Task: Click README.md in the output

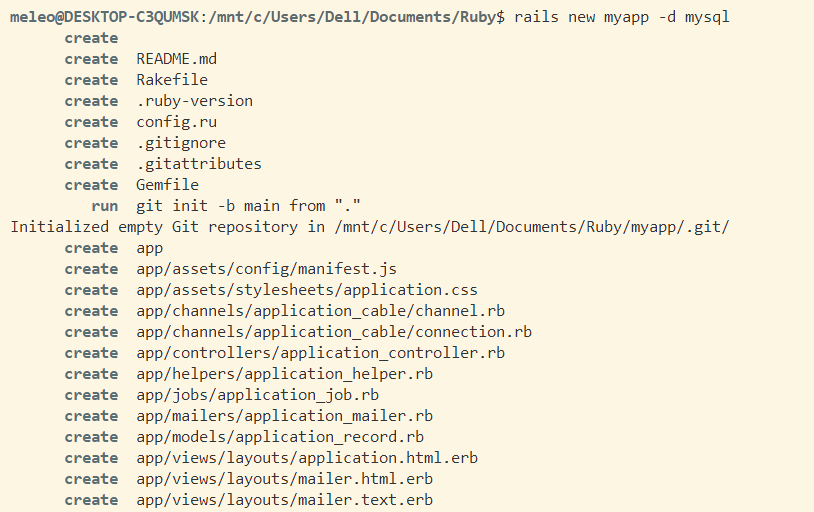Action: 176,59
